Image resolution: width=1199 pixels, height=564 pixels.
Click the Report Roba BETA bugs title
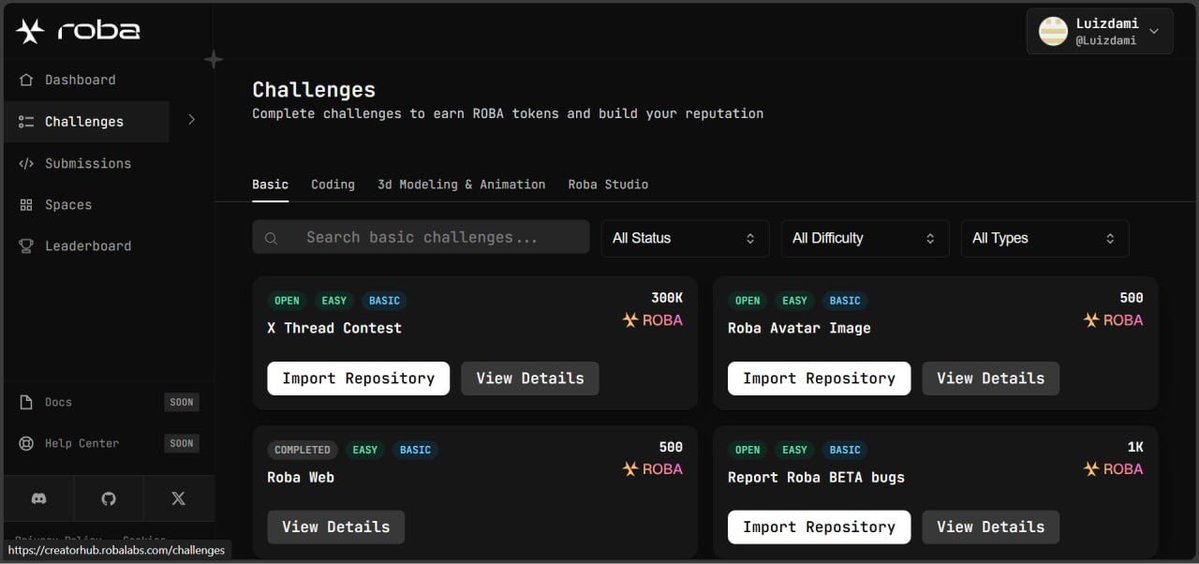coord(816,477)
